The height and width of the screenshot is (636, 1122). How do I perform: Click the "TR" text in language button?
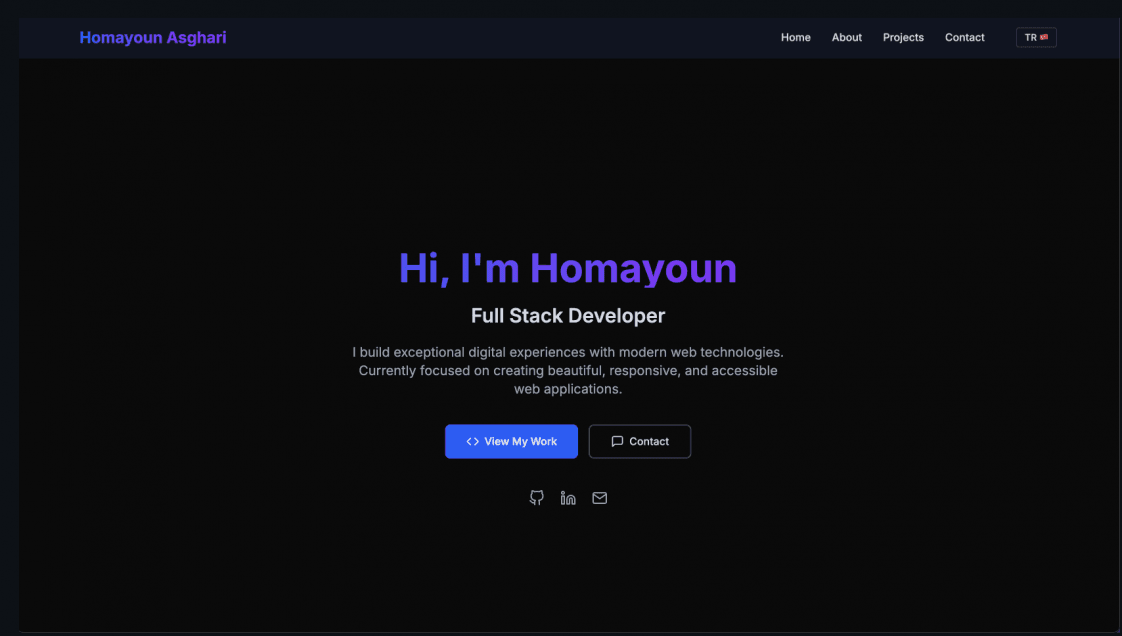click(1030, 37)
